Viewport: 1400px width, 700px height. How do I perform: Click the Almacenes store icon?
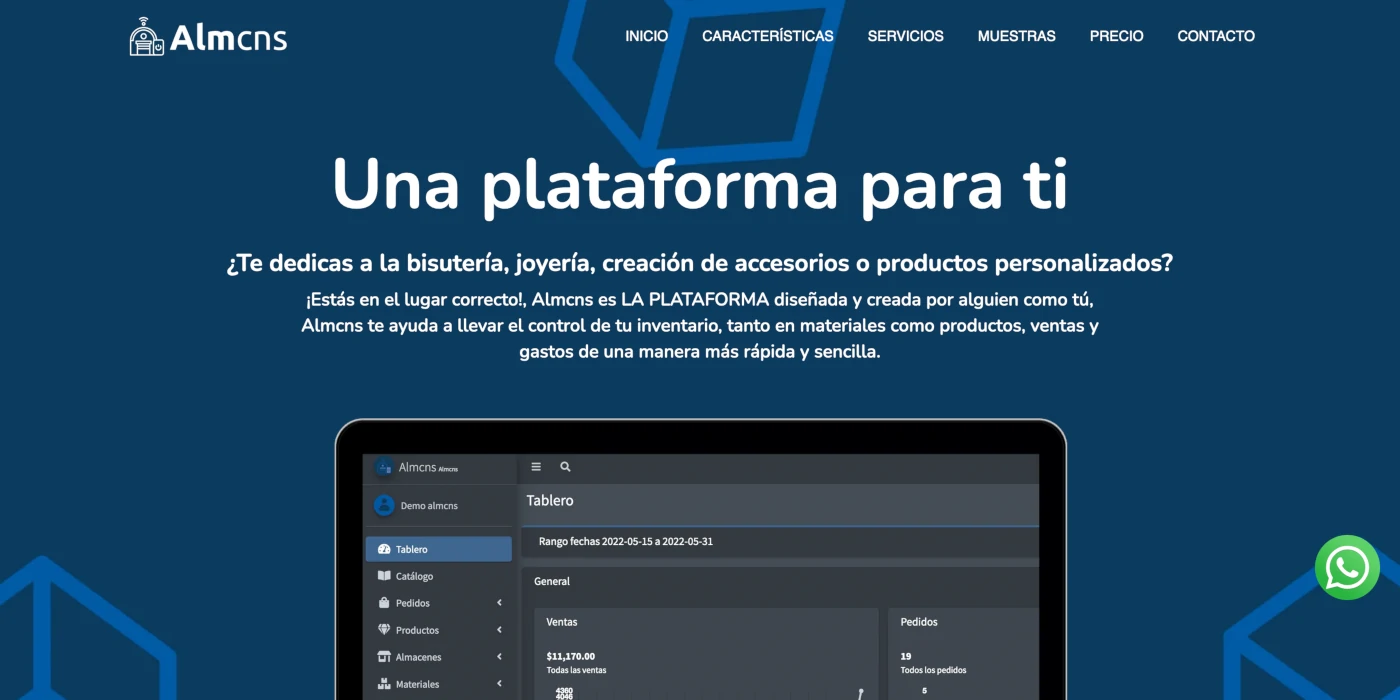click(x=384, y=657)
